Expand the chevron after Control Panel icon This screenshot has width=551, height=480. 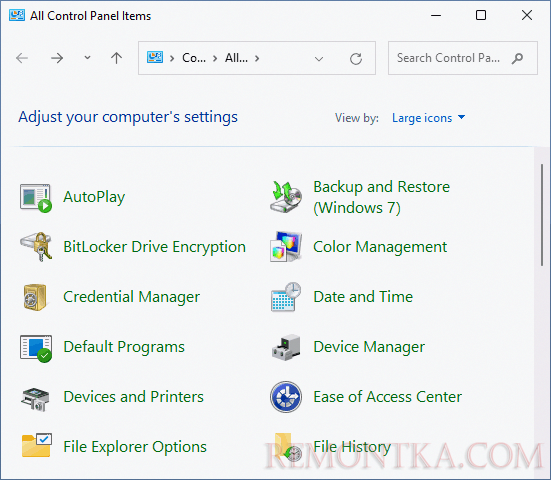pyautogui.click(x=172, y=58)
